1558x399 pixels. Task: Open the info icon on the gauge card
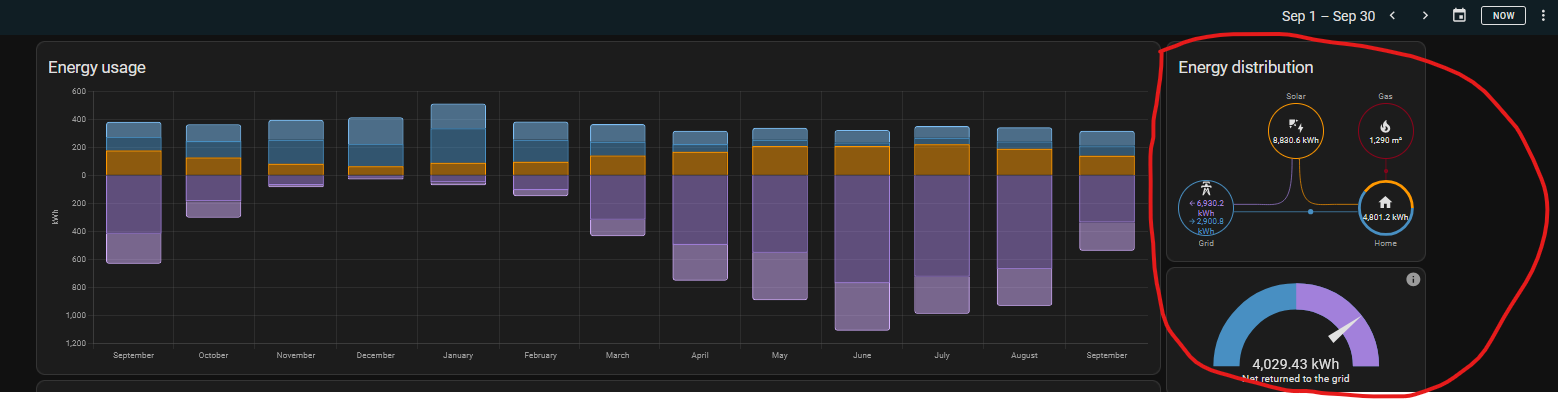click(1413, 279)
